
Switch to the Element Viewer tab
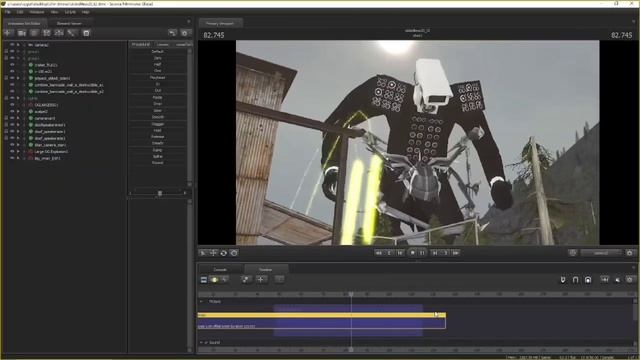(x=69, y=23)
